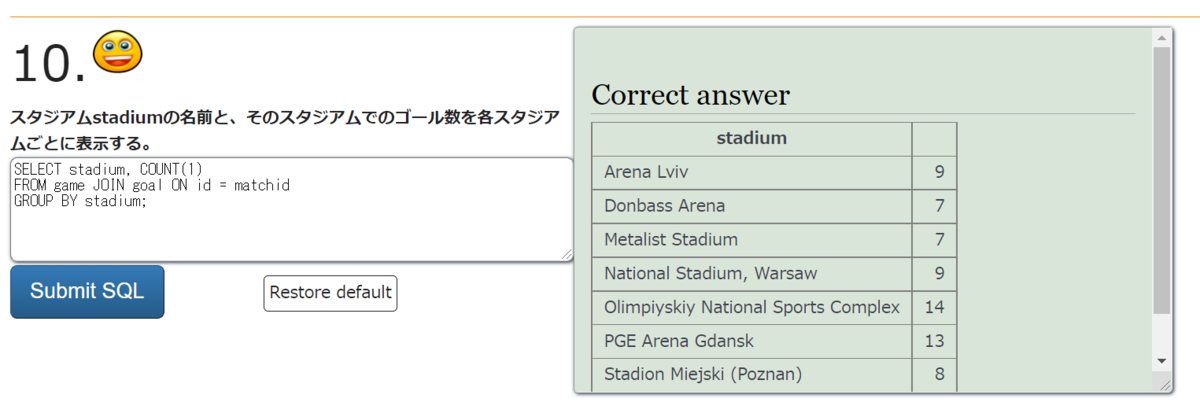Image resolution: width=1200 pixels, height=417 pixels.
Task: Select the stadium column header
Action: [751, 138]
